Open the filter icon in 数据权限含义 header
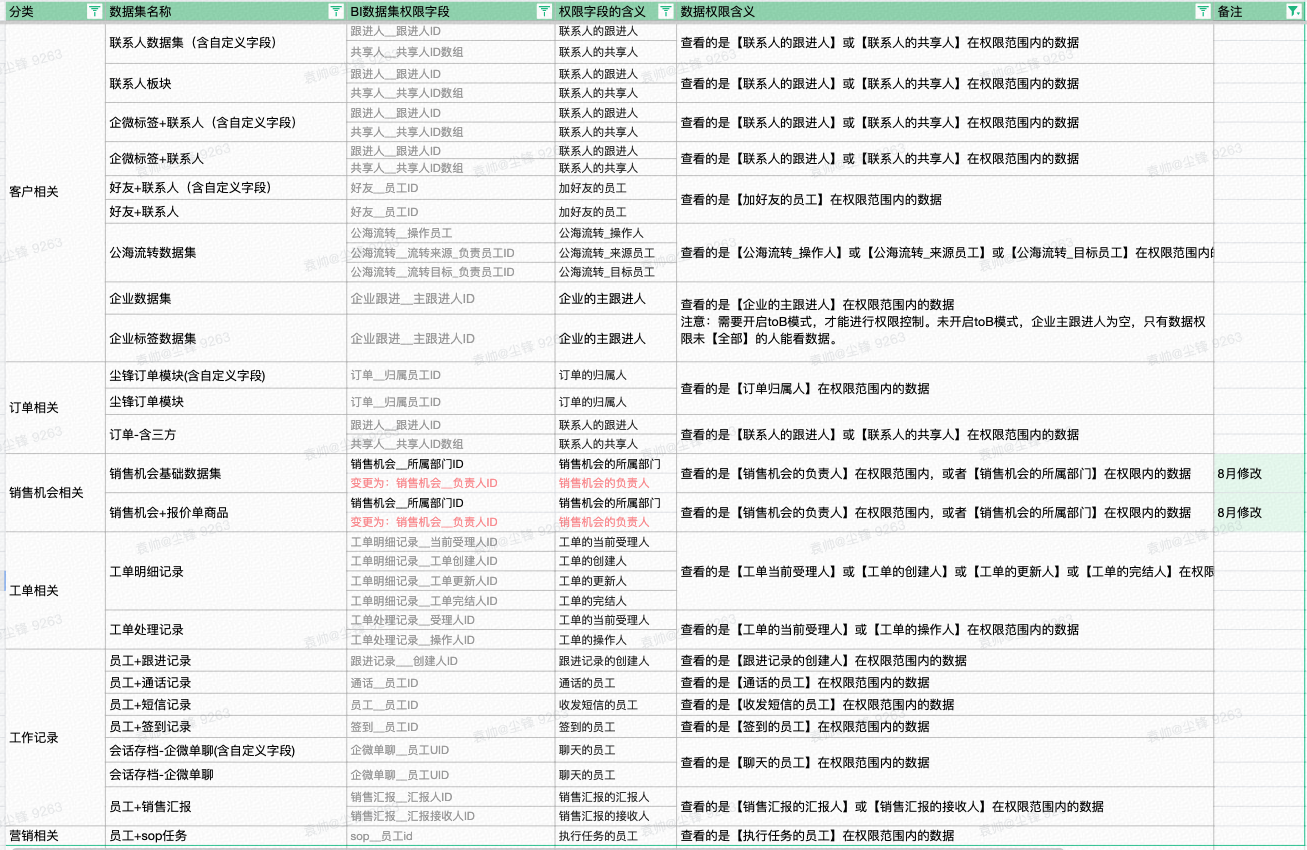The width and height of the screenshot is (1307, 850). point(1203,11)
